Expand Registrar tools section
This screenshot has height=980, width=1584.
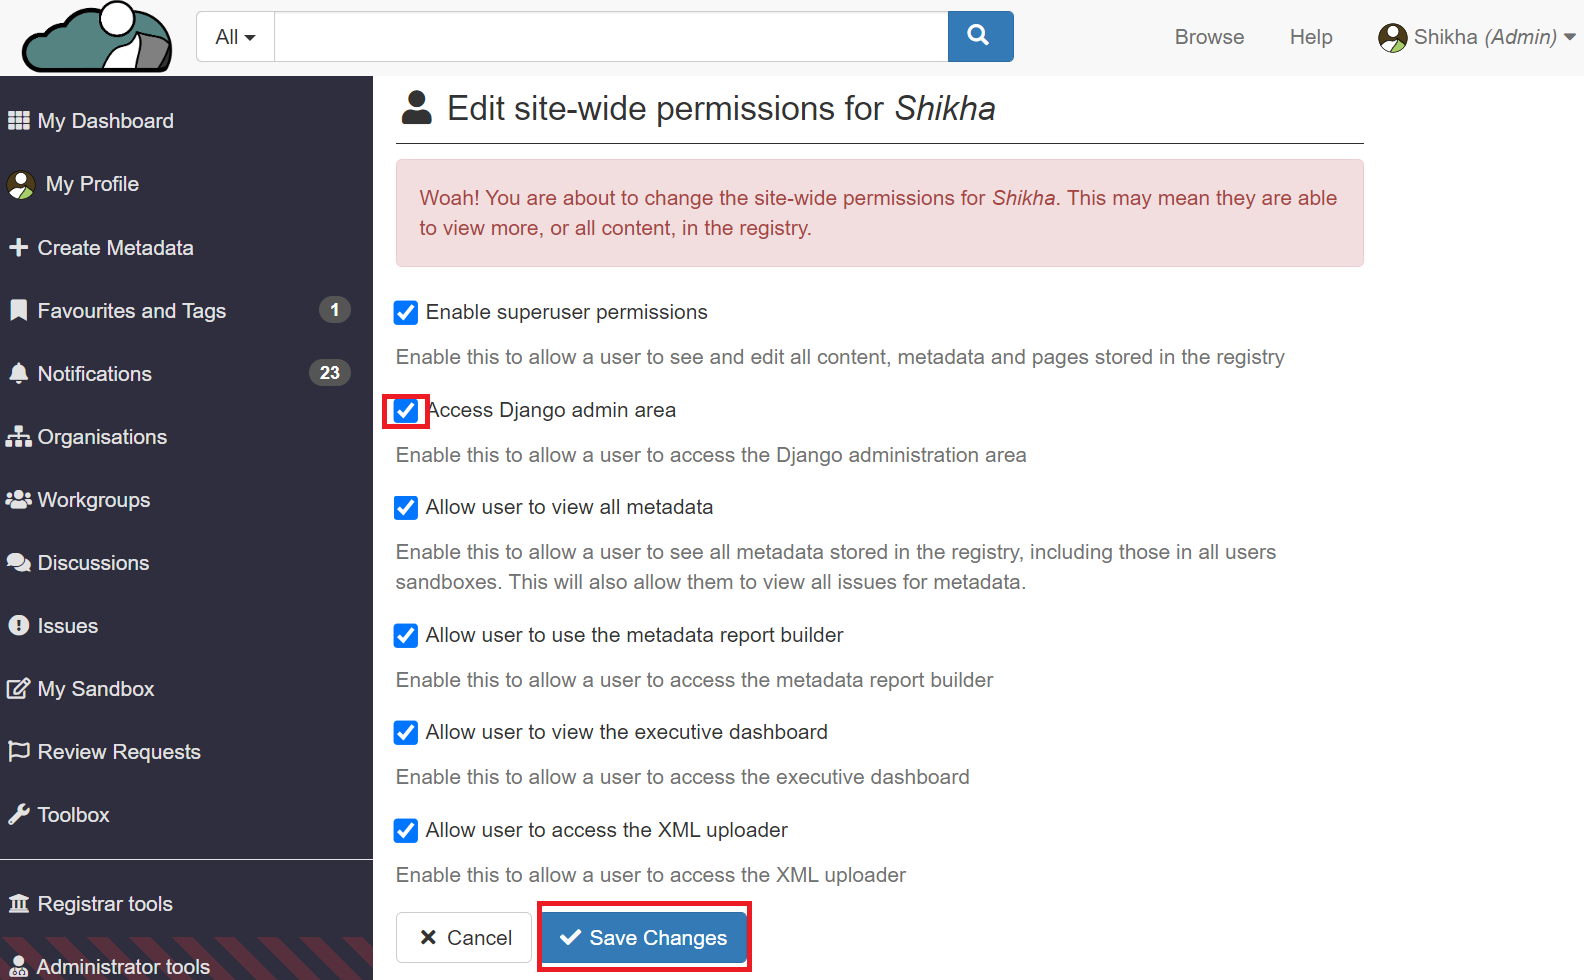click(x=105, y=904)
